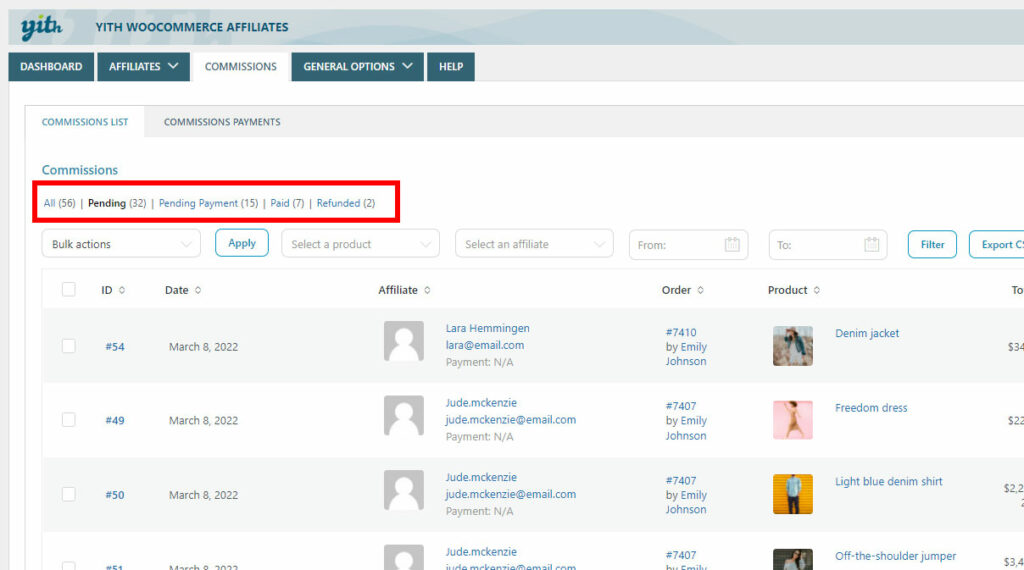
Task: Tick the checkbox for commission #54
Action: tap(68, 346)
